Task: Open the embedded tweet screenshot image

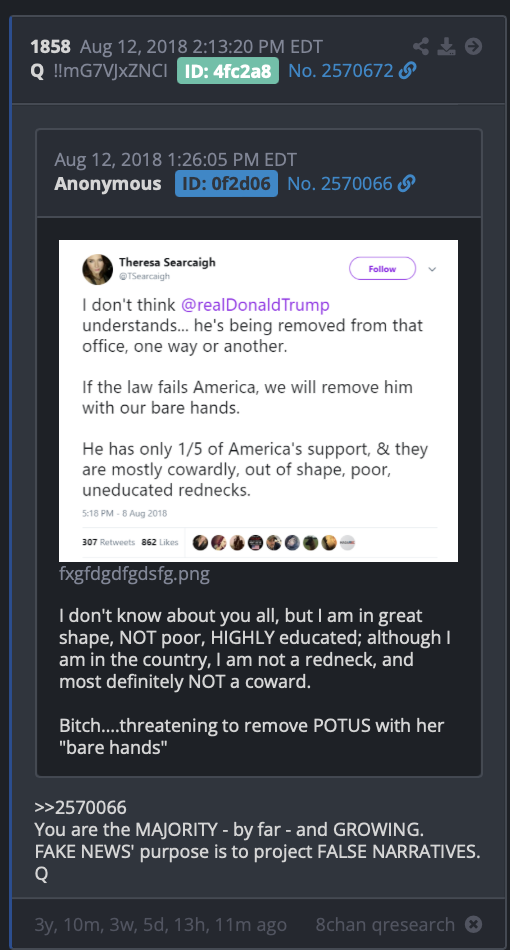Action: coord(259,401)
